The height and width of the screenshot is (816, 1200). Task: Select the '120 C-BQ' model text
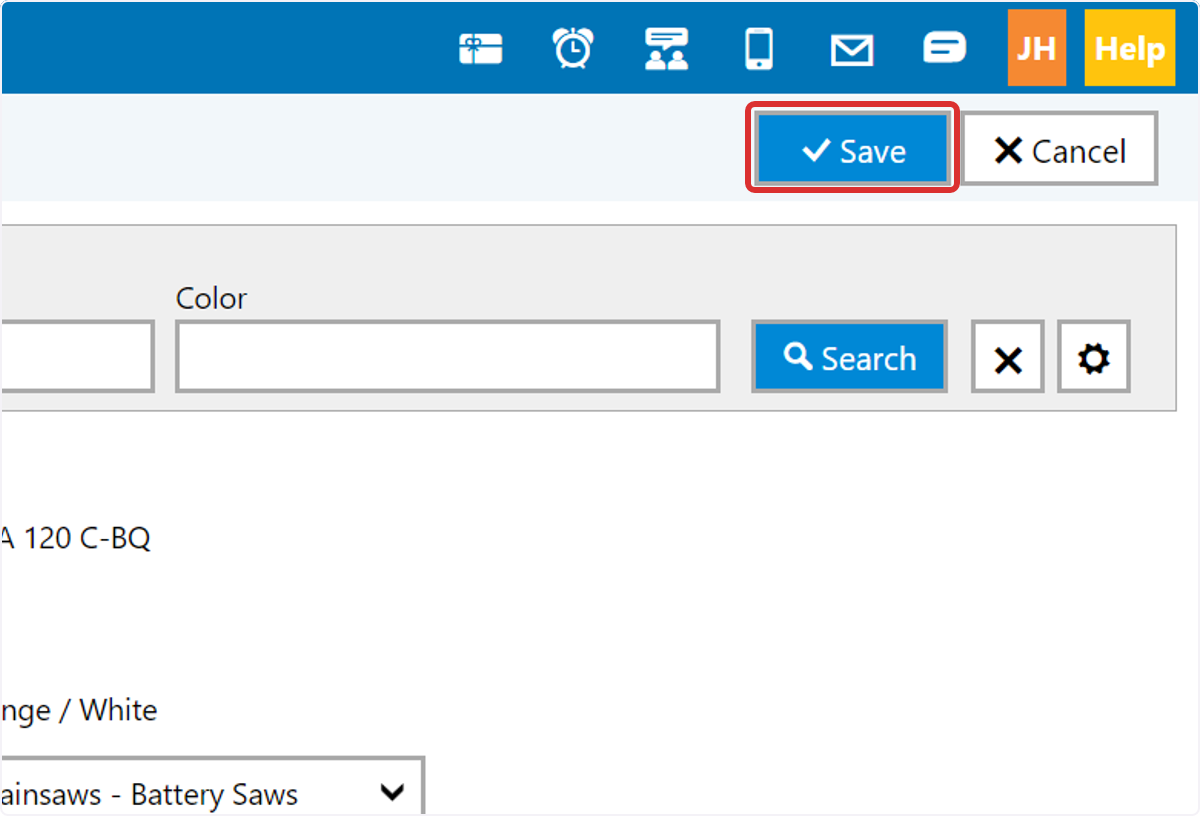tap(87, 539)
